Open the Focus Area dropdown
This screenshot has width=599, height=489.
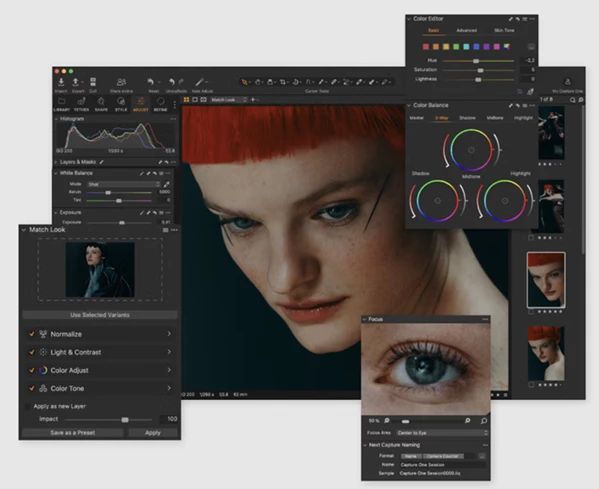[x=442, y=433]
